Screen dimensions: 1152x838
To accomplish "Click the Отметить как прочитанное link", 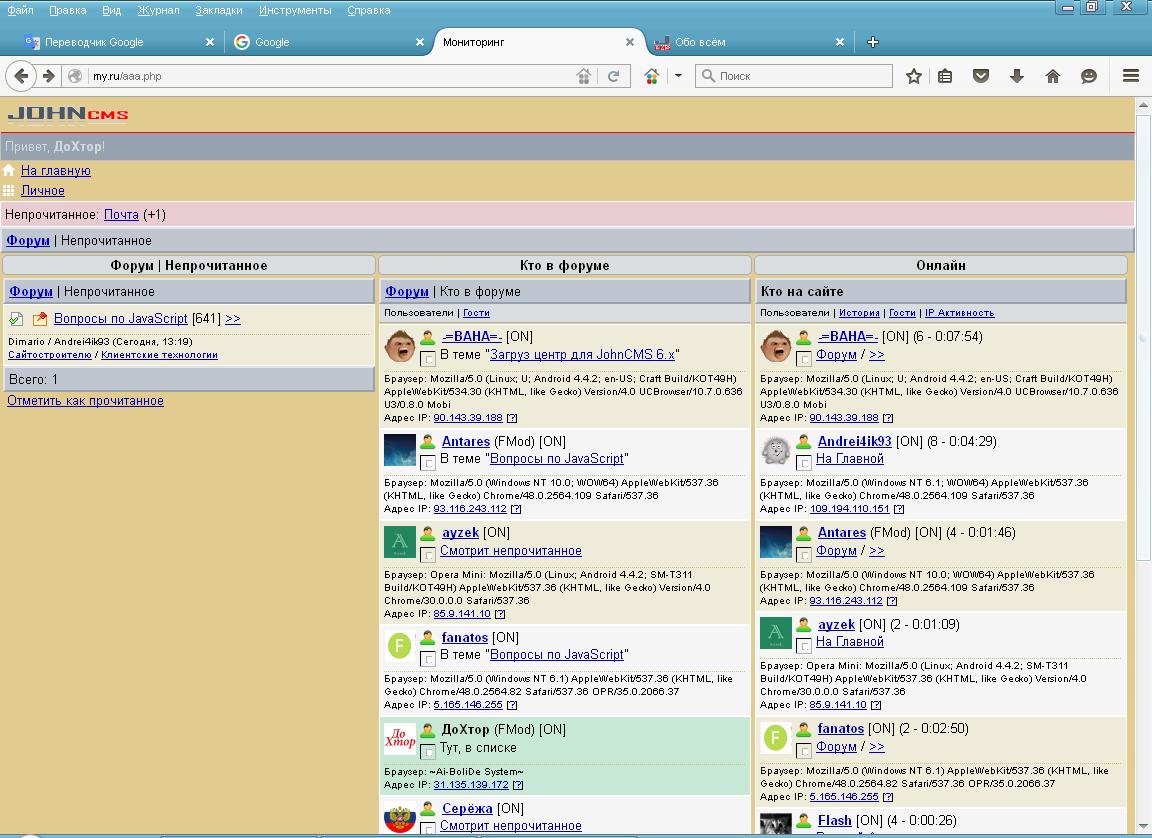I will 85,401.
